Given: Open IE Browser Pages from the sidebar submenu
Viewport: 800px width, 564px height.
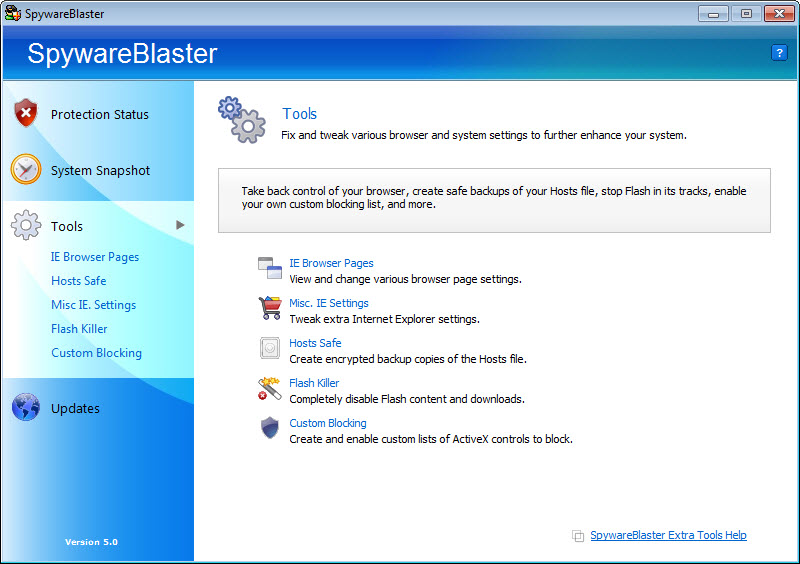Looking at the screenshot, I should (95, 257).
